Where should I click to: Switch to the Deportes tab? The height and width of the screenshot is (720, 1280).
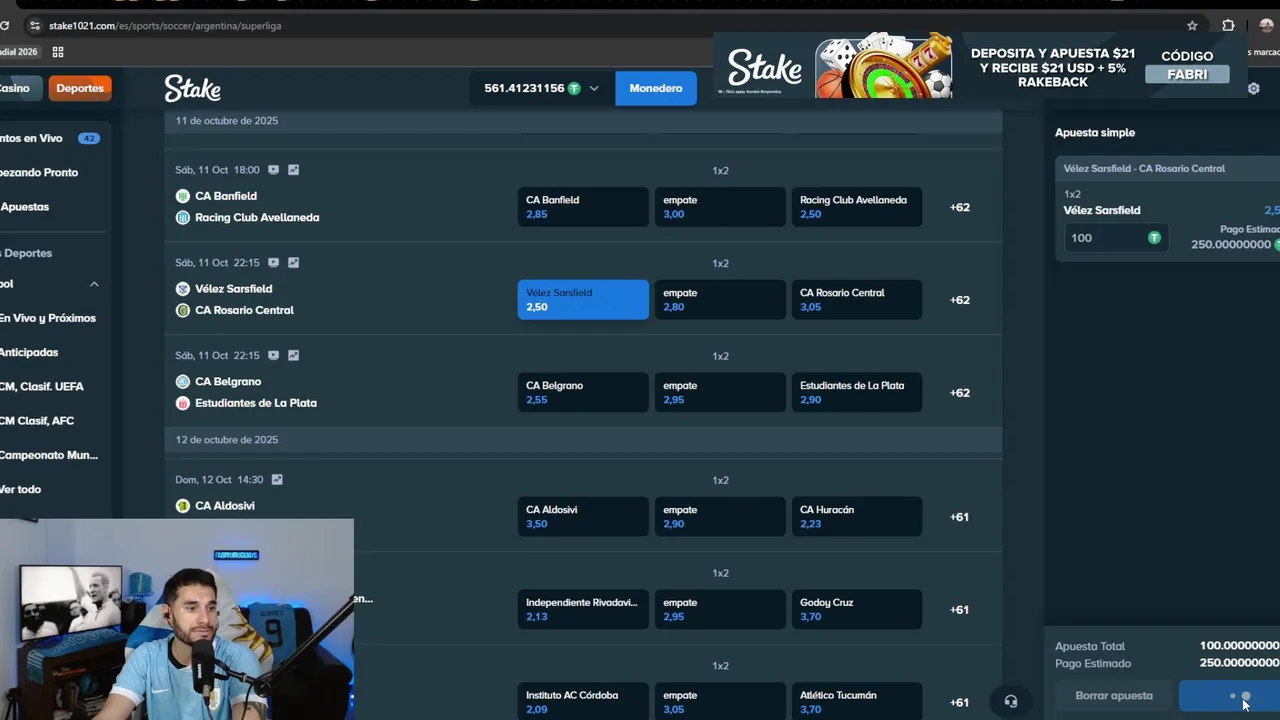pos(79,88)
